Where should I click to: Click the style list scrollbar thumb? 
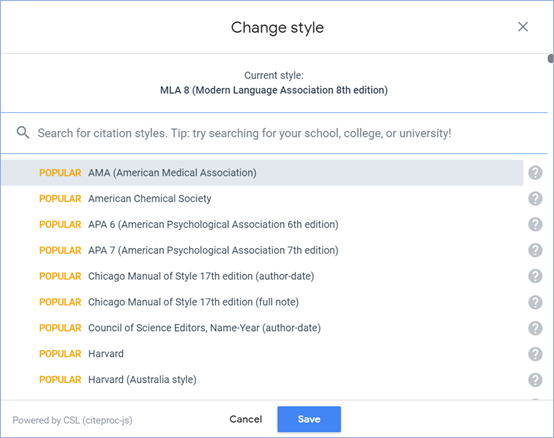(x=550, y=59)
